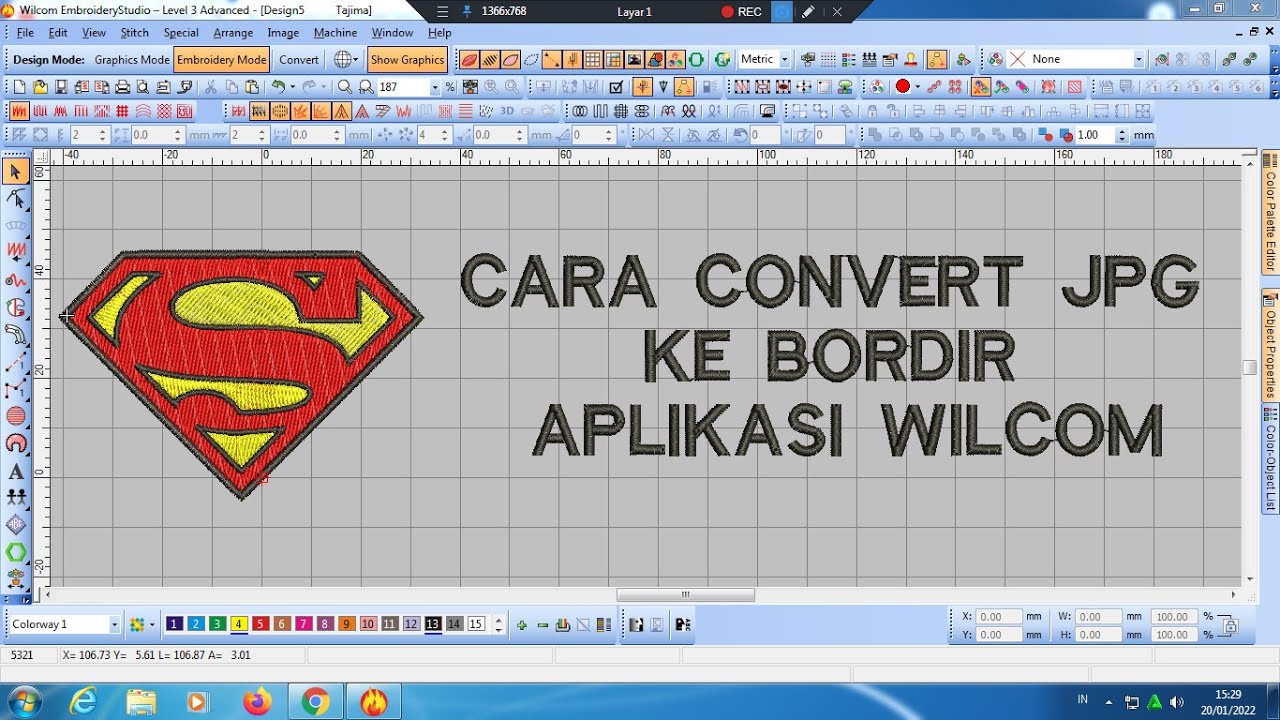Click the horizontal scrollbar thumb
Image resolution: width=1280 pixels, height=720 pixels.
point(685,594)
